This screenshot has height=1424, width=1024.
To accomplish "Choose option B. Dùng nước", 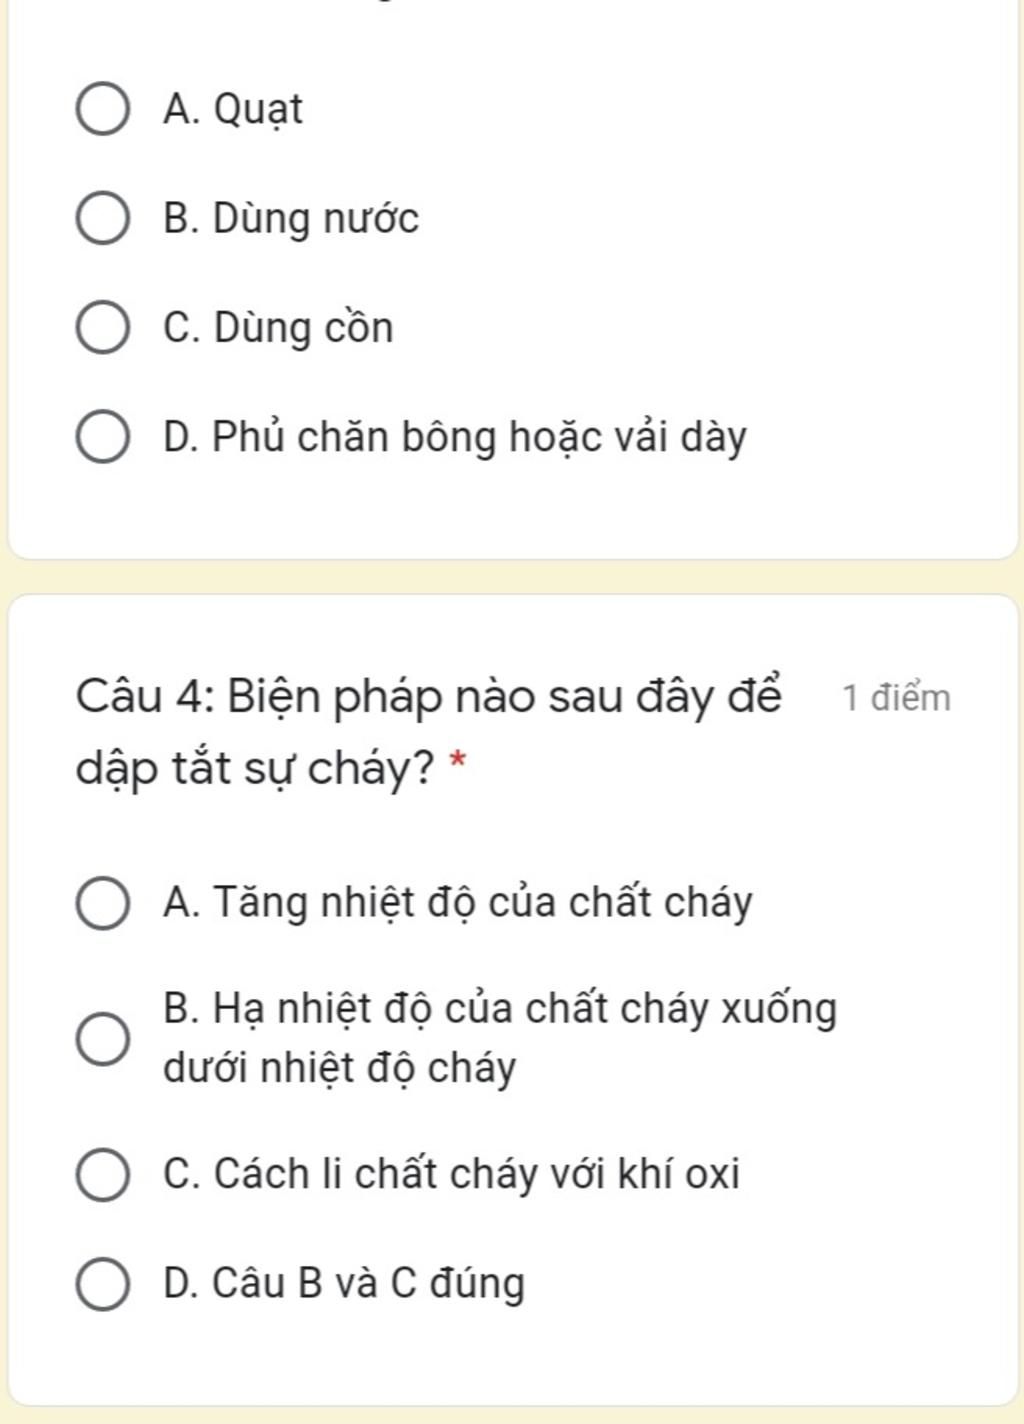I will click(102, 219).
